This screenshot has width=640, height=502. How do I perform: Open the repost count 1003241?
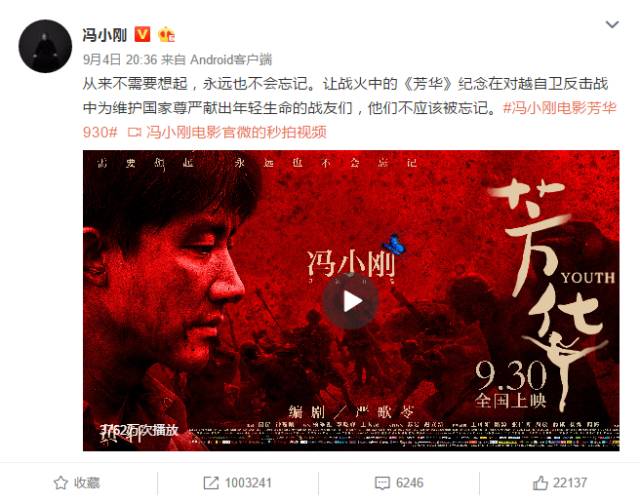(248, 483)
